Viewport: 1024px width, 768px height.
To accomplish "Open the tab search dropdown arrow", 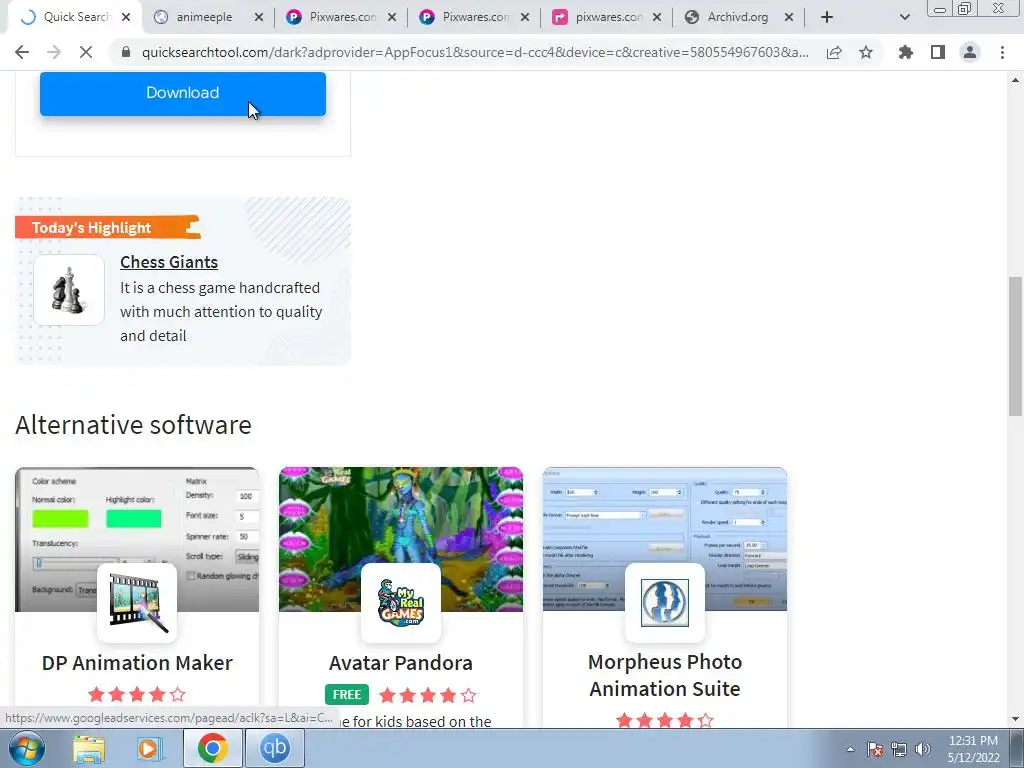I will click(x=904, y=18).
